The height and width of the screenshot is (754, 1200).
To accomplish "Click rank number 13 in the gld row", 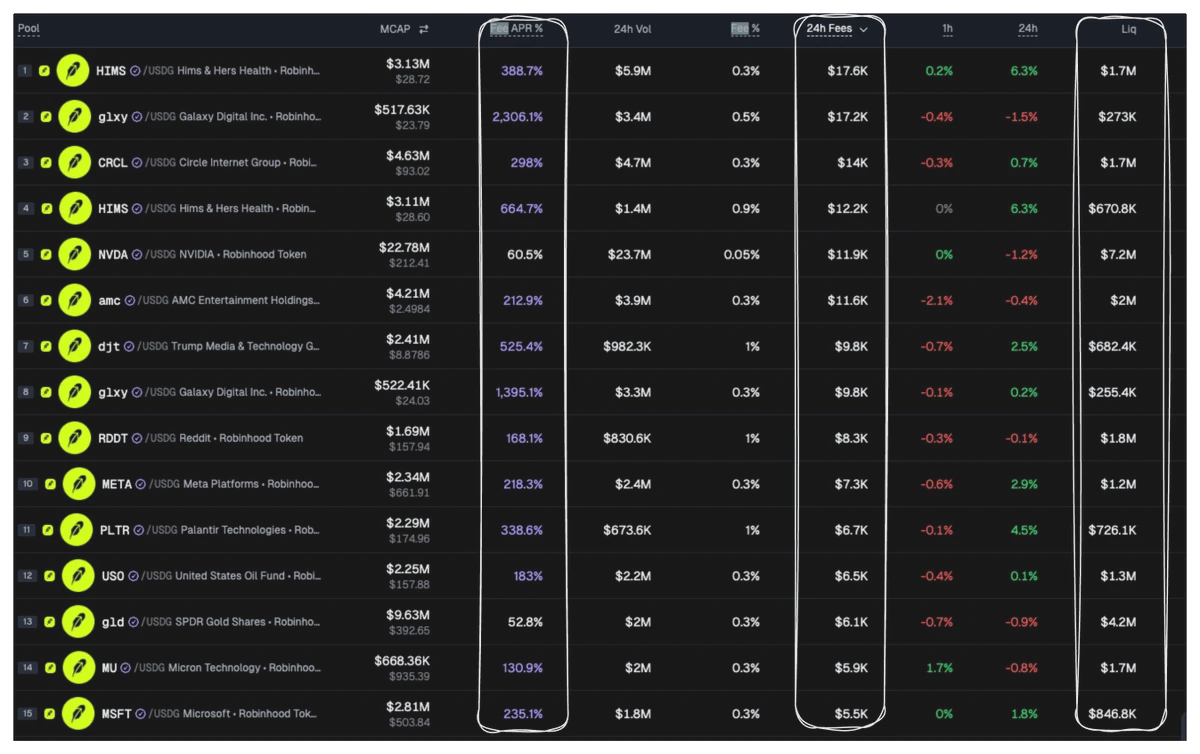I will 28,622.
